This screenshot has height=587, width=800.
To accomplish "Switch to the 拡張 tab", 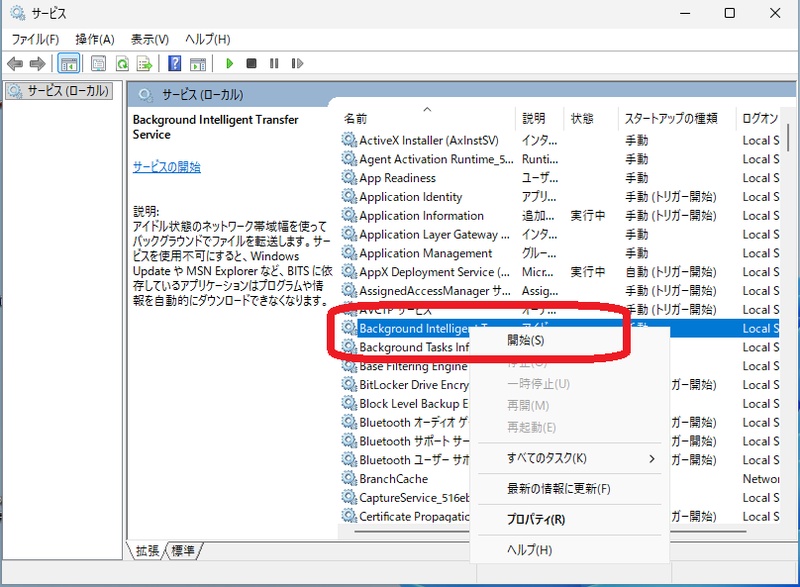I will (146, 550).
